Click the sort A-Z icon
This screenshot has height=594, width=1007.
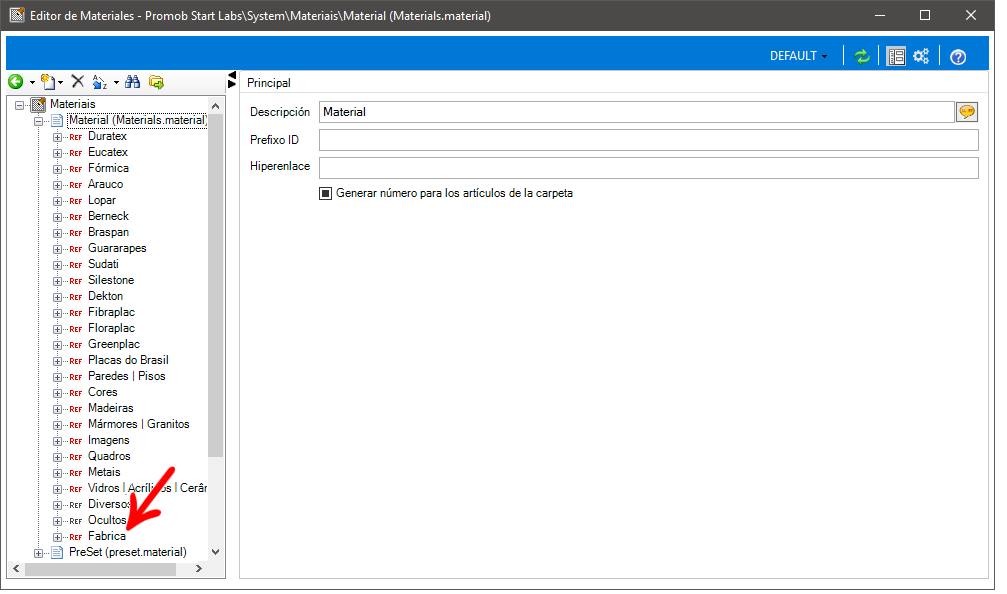coord(100,82)
